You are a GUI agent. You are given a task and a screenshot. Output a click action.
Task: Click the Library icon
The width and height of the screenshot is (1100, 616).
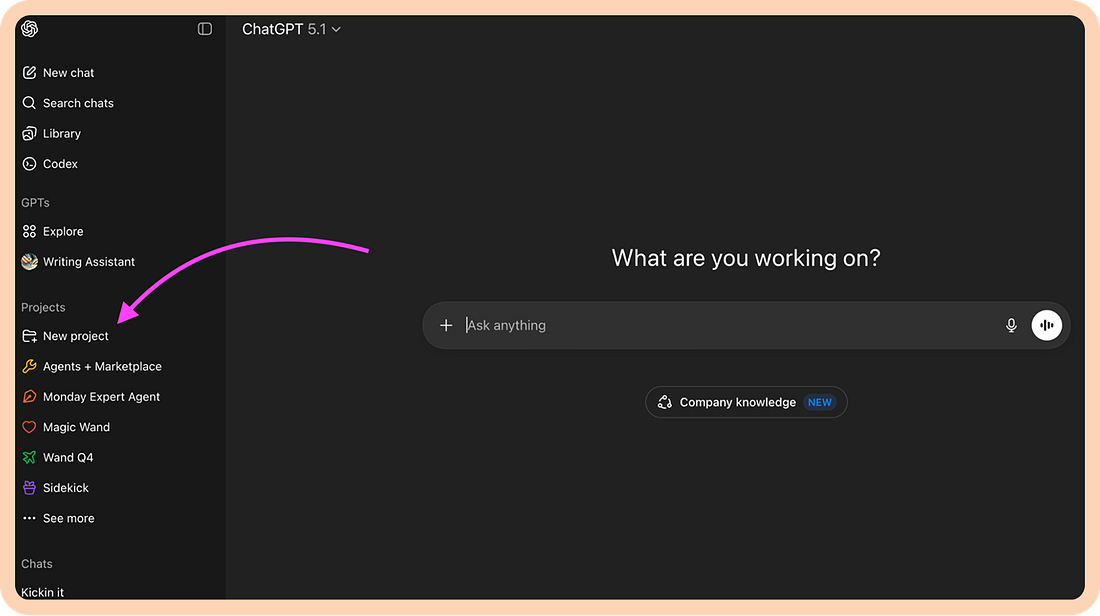(29, 133)
